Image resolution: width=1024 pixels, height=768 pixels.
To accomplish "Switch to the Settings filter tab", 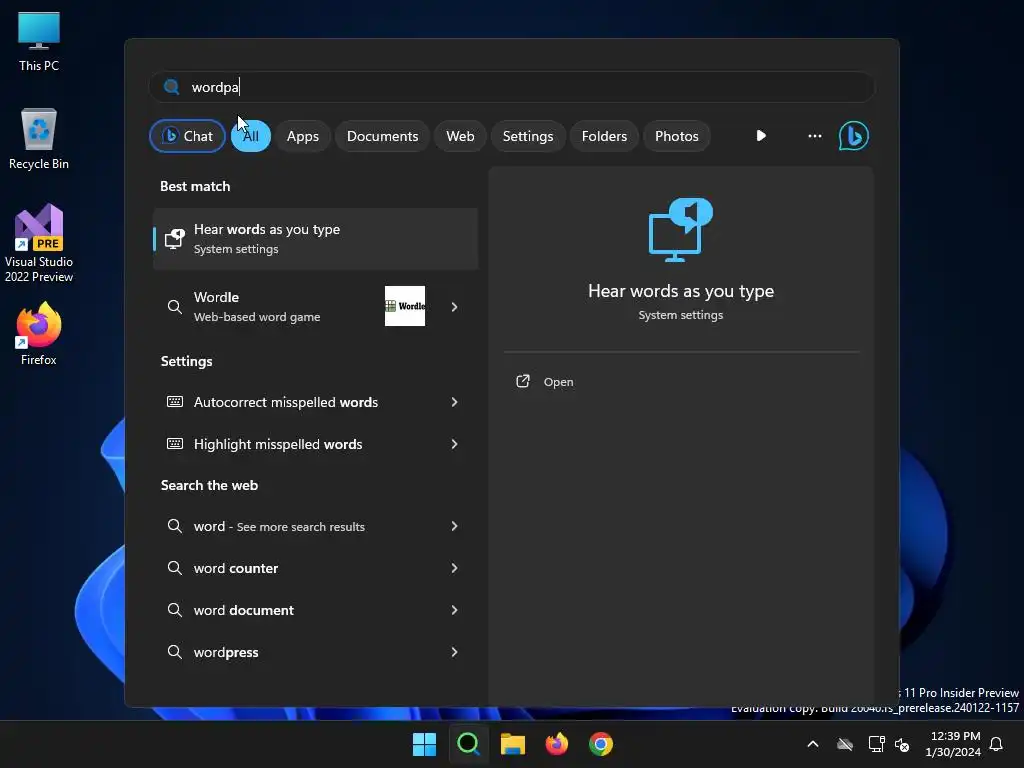I will click(528, 136).
